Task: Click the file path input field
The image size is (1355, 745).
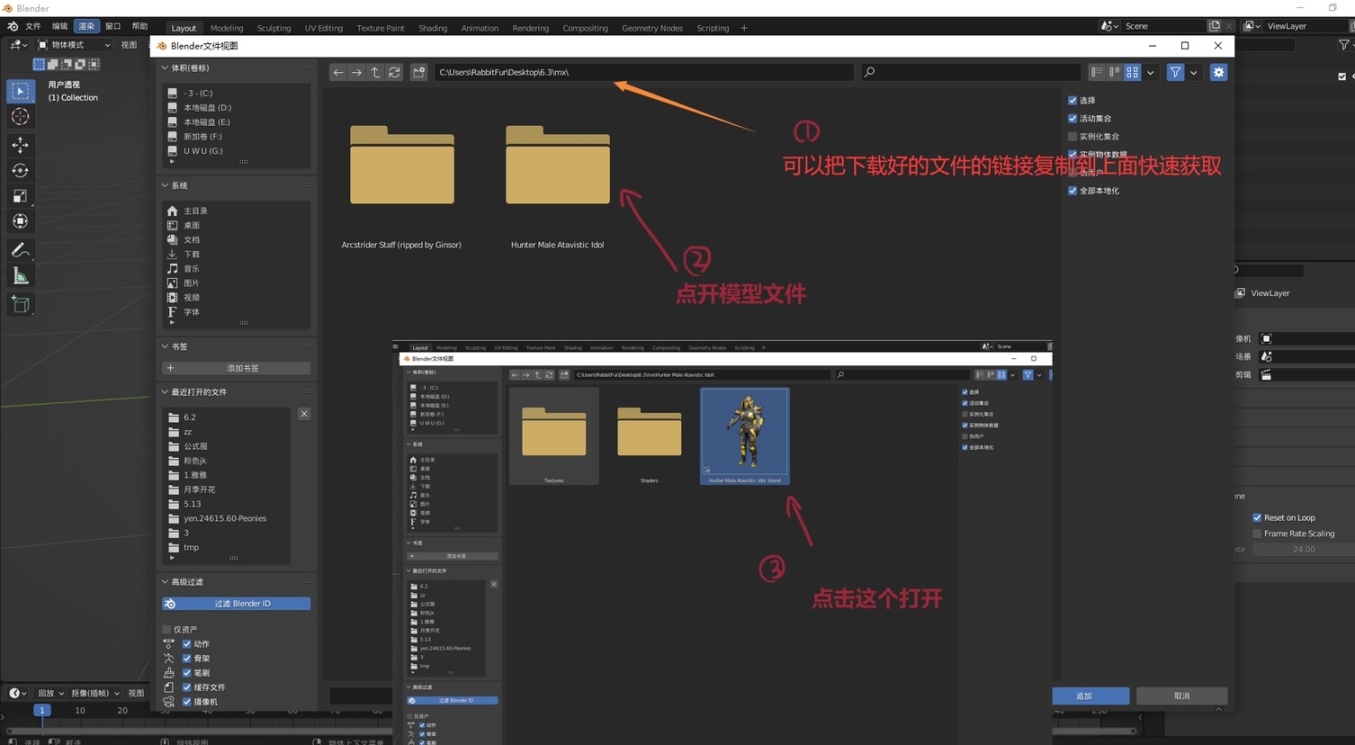Action: [644, 72]
